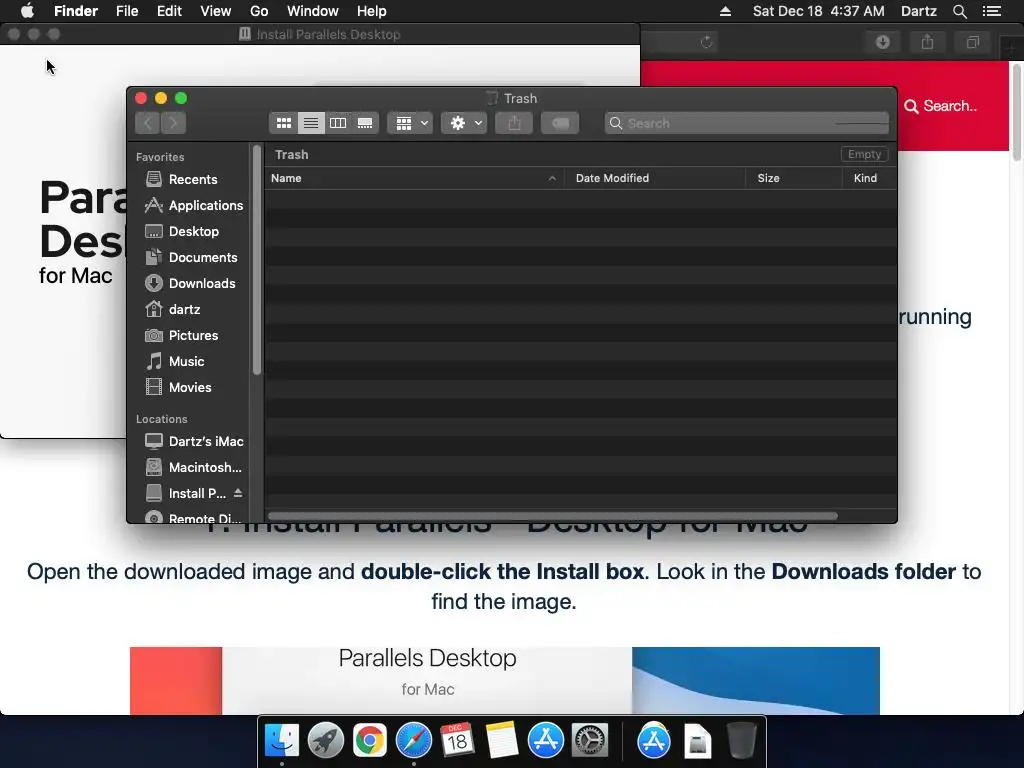Open the Edit menu
This screenshot has height=768, width=1024.
coord(169,11)
